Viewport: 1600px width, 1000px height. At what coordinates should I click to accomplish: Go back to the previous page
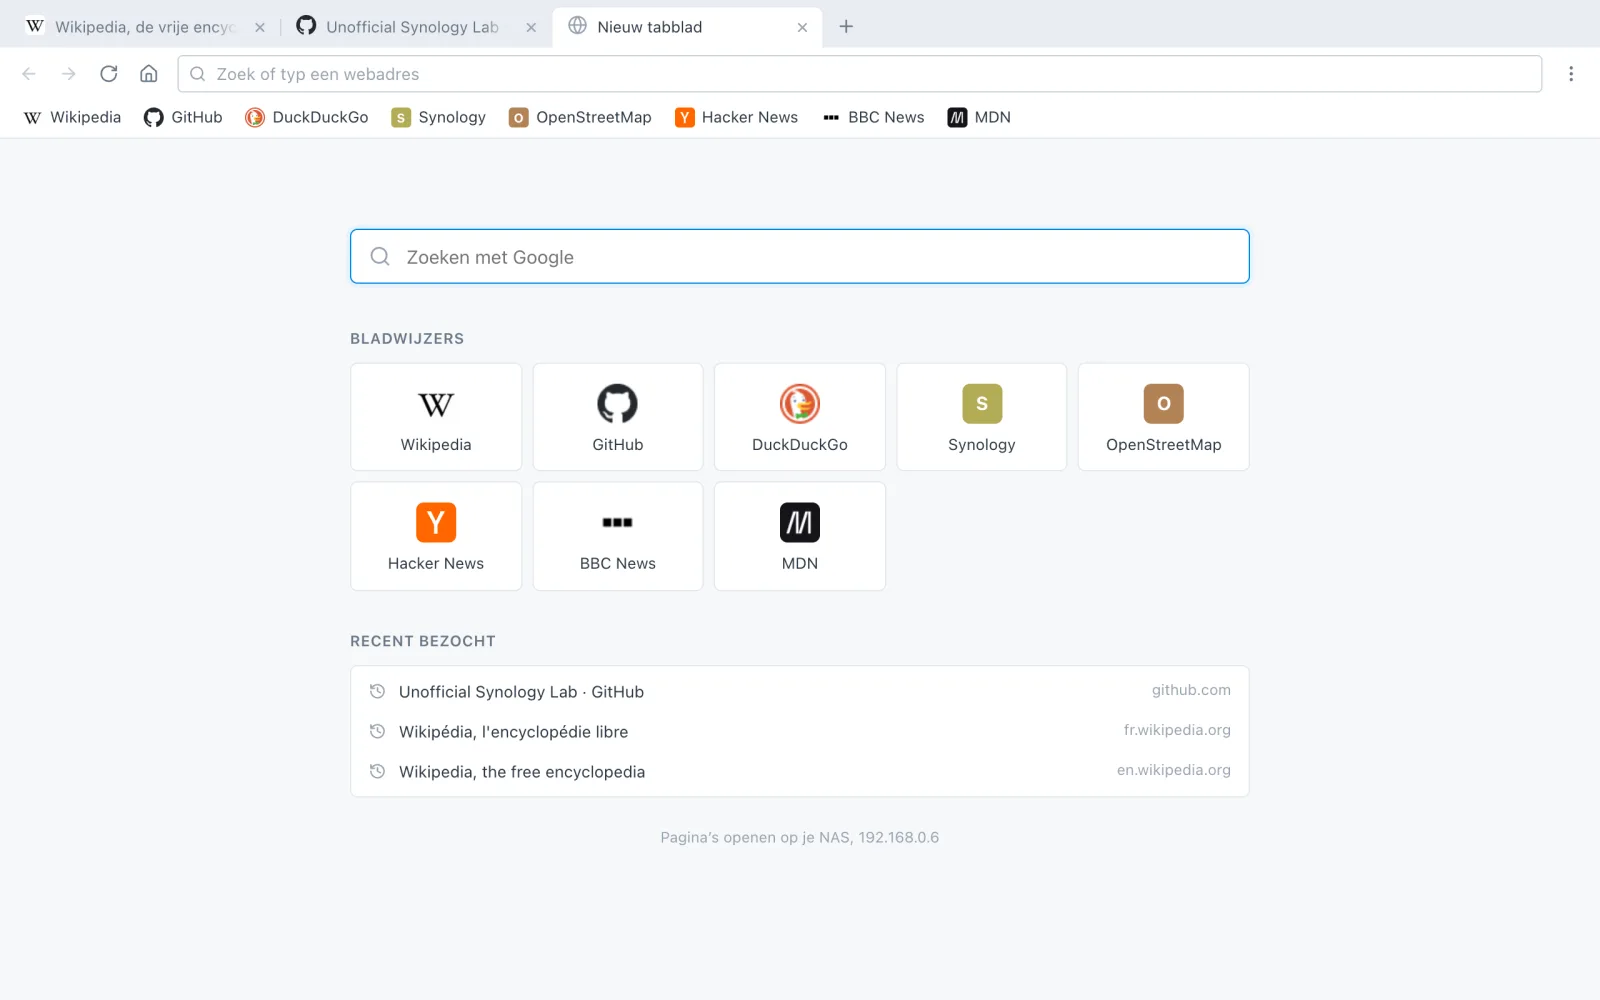pos(29,74)
